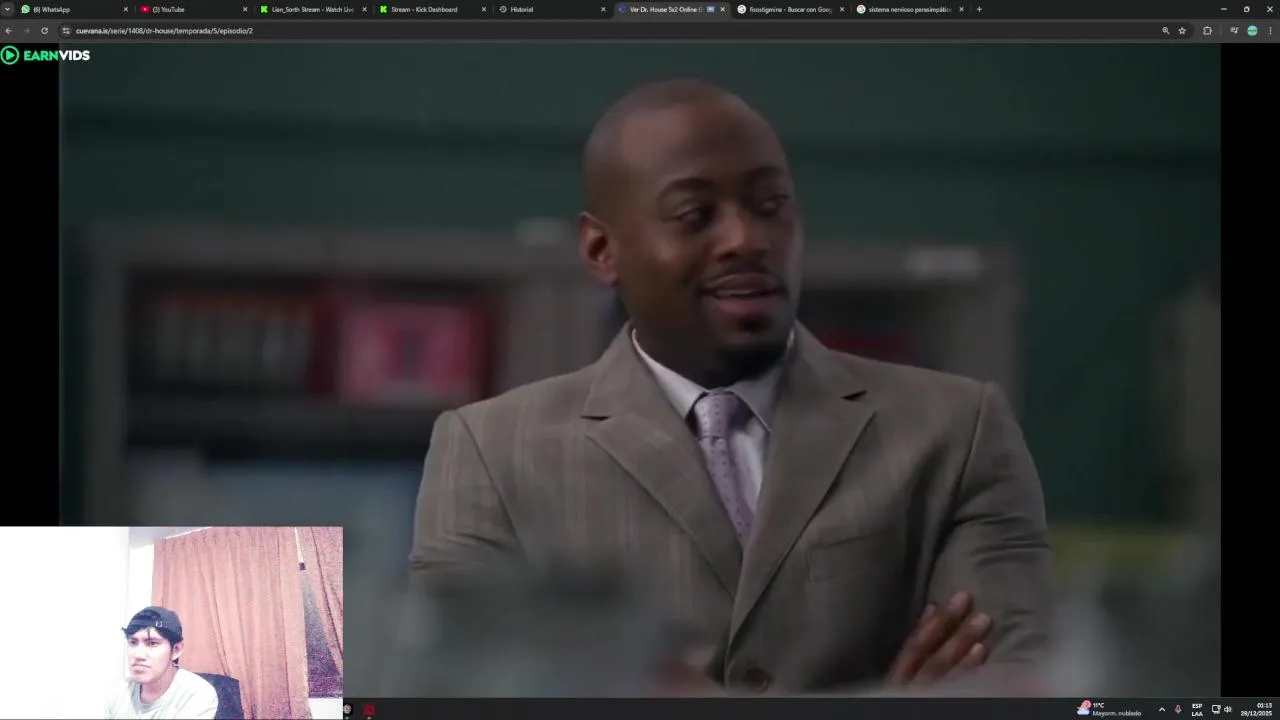Reload the current page
Viewport: 1280px width, 720px height.
(x=44, y=31)
